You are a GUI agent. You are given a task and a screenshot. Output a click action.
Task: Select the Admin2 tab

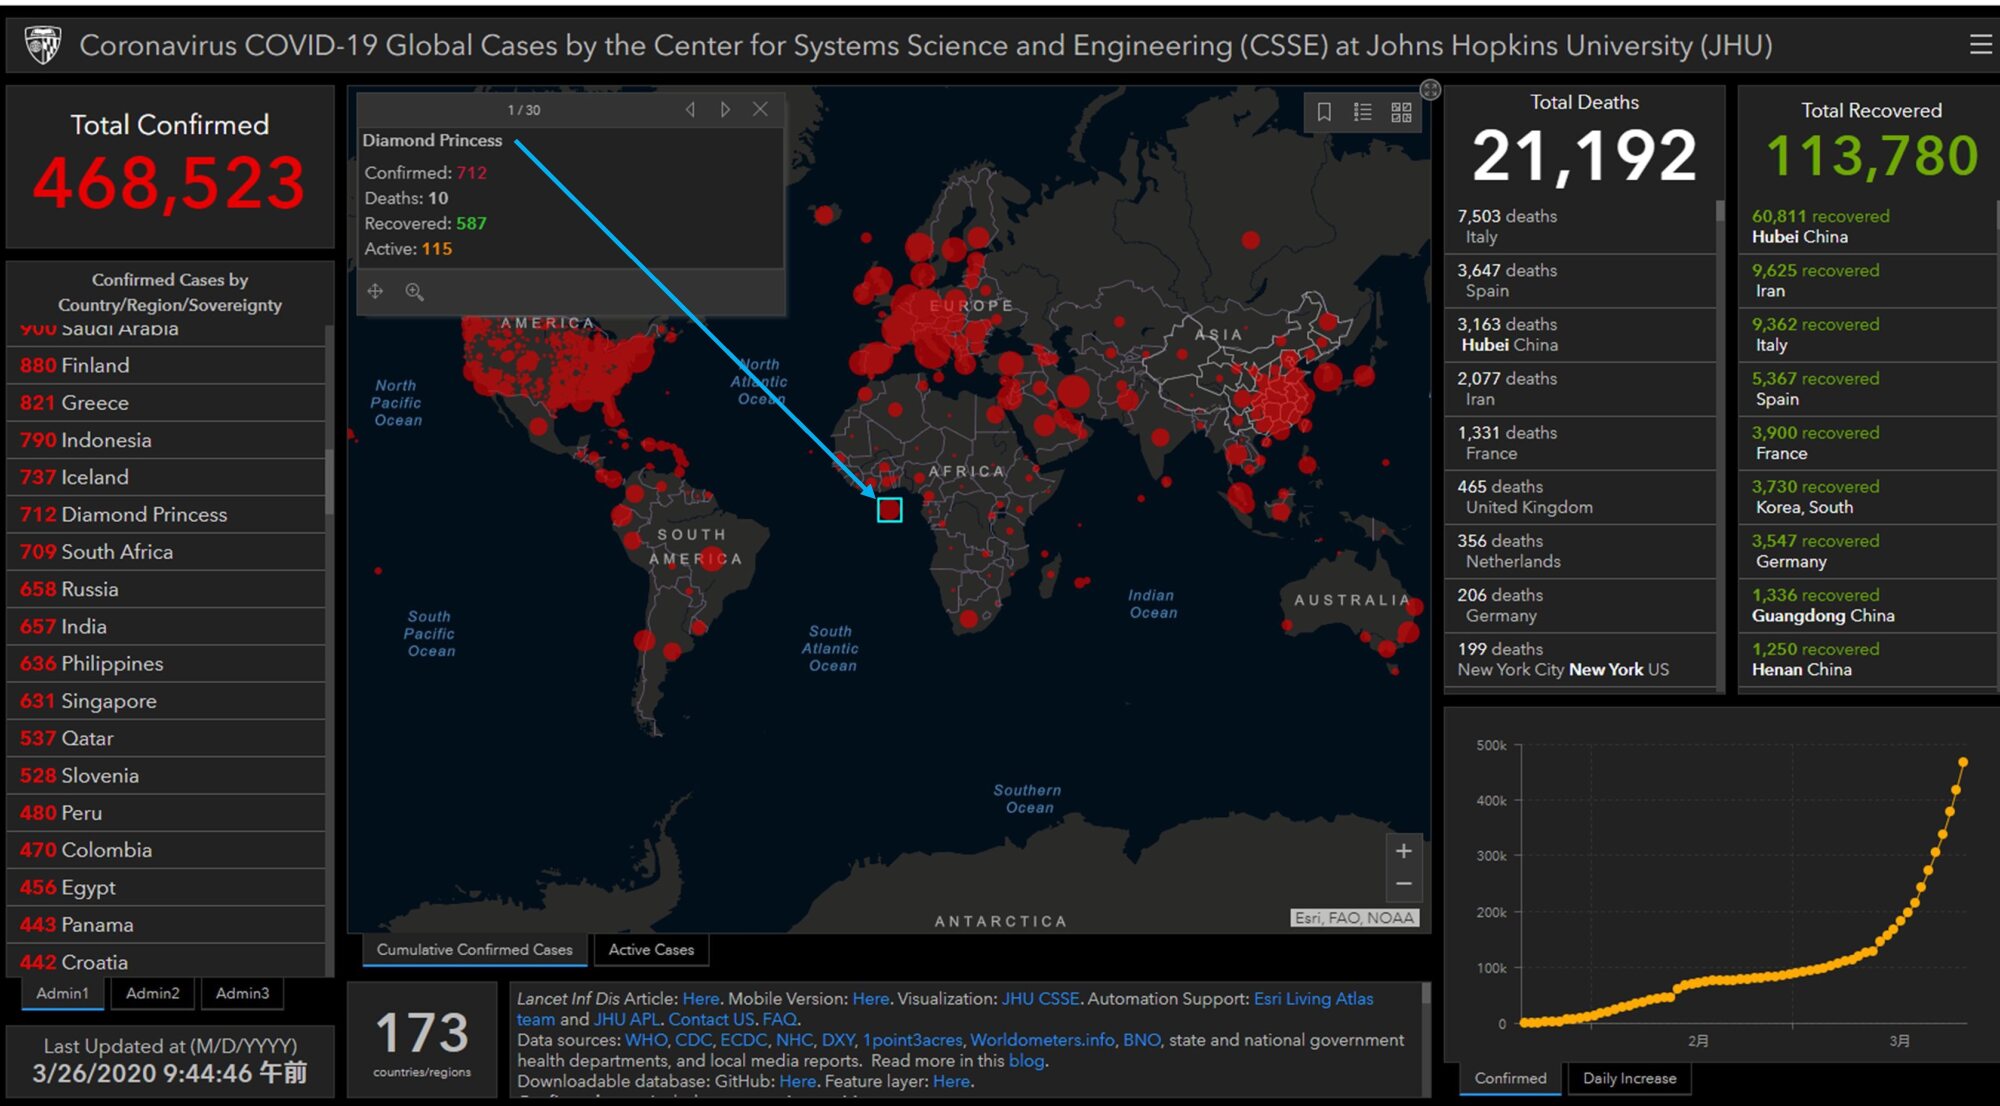(x=152, y=993)
